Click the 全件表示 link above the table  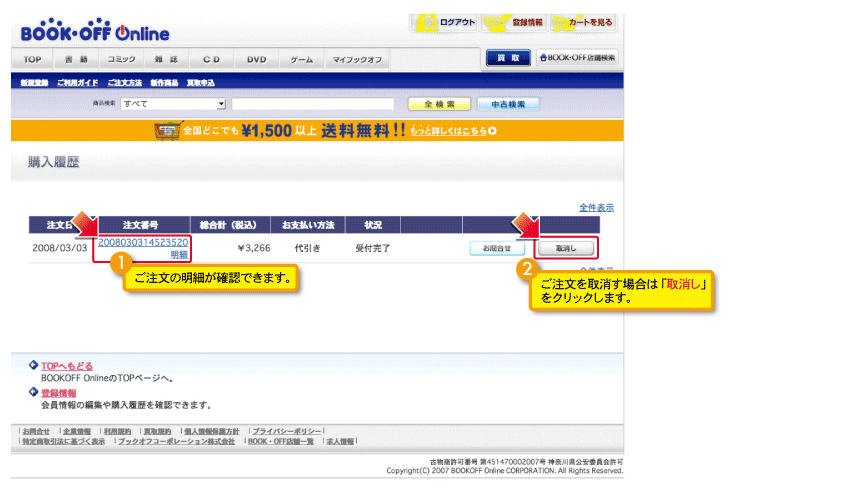pos(596,207)
